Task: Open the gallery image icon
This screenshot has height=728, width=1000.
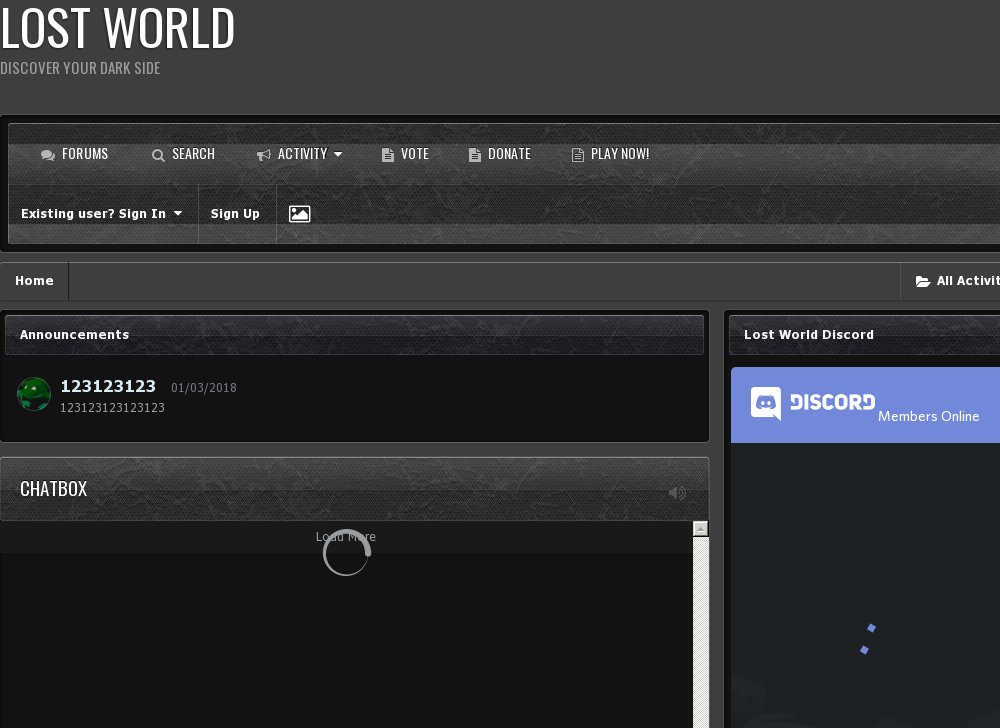Action: click(299, 214)
